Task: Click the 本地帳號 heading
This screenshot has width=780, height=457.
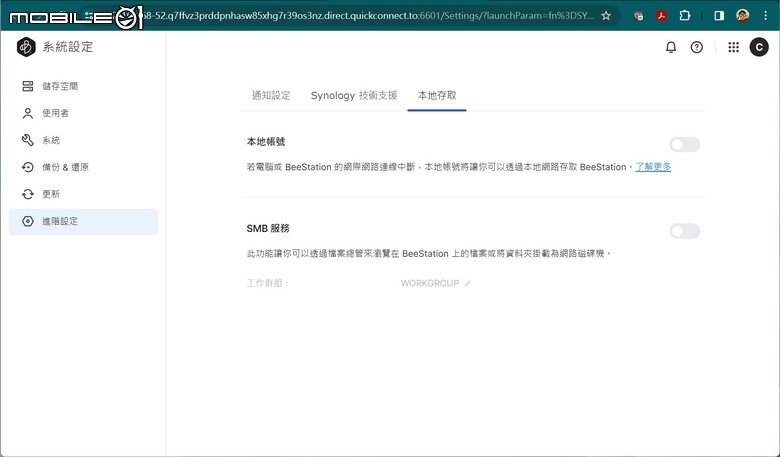Action: pyautogui.click(x=266, y=142)
